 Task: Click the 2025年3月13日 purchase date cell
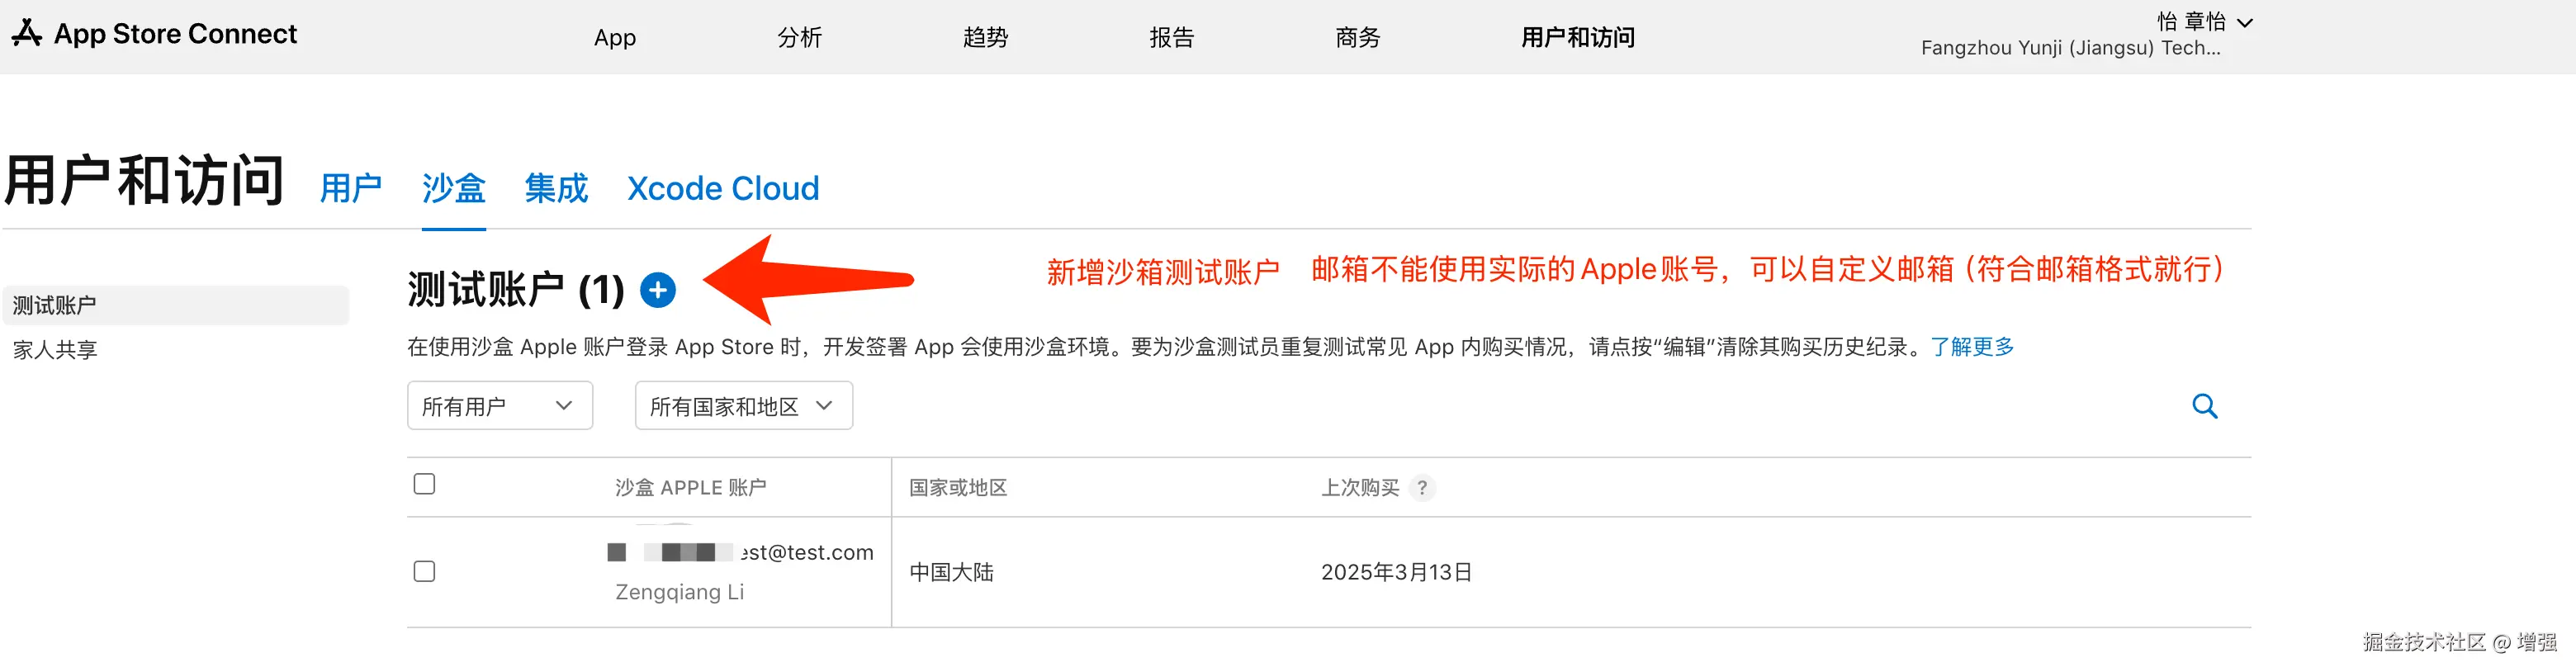pos(1396,572)
